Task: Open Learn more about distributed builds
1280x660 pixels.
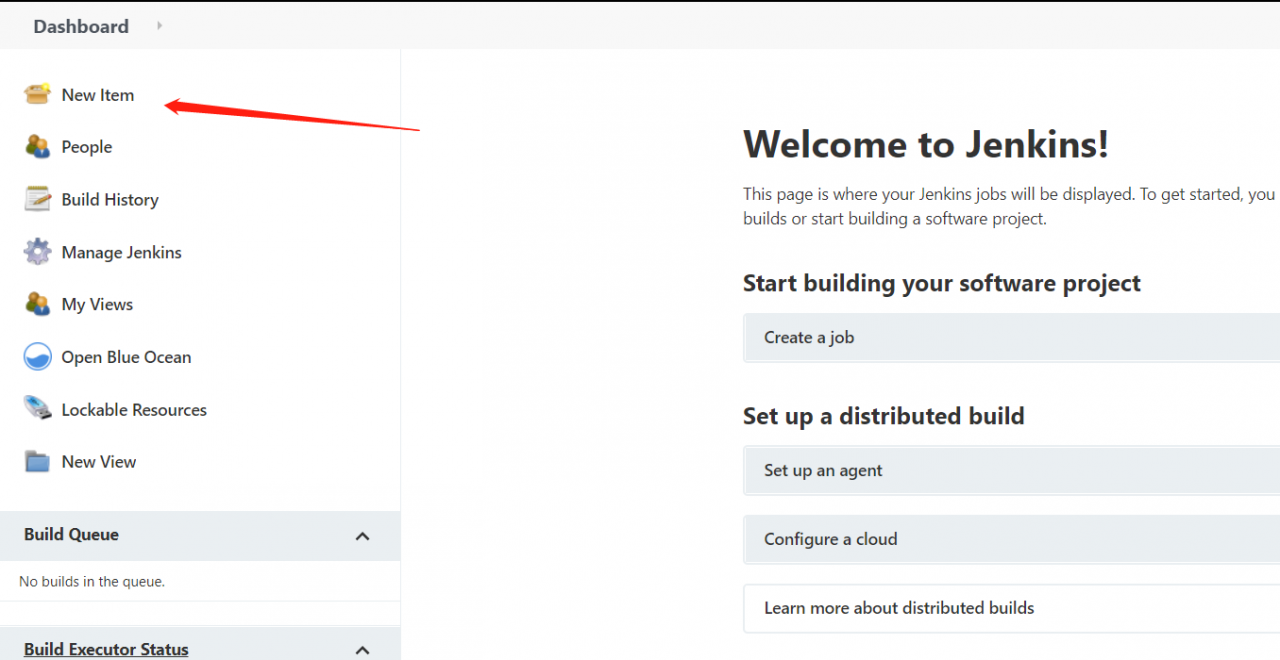Action: point(1011,608)
